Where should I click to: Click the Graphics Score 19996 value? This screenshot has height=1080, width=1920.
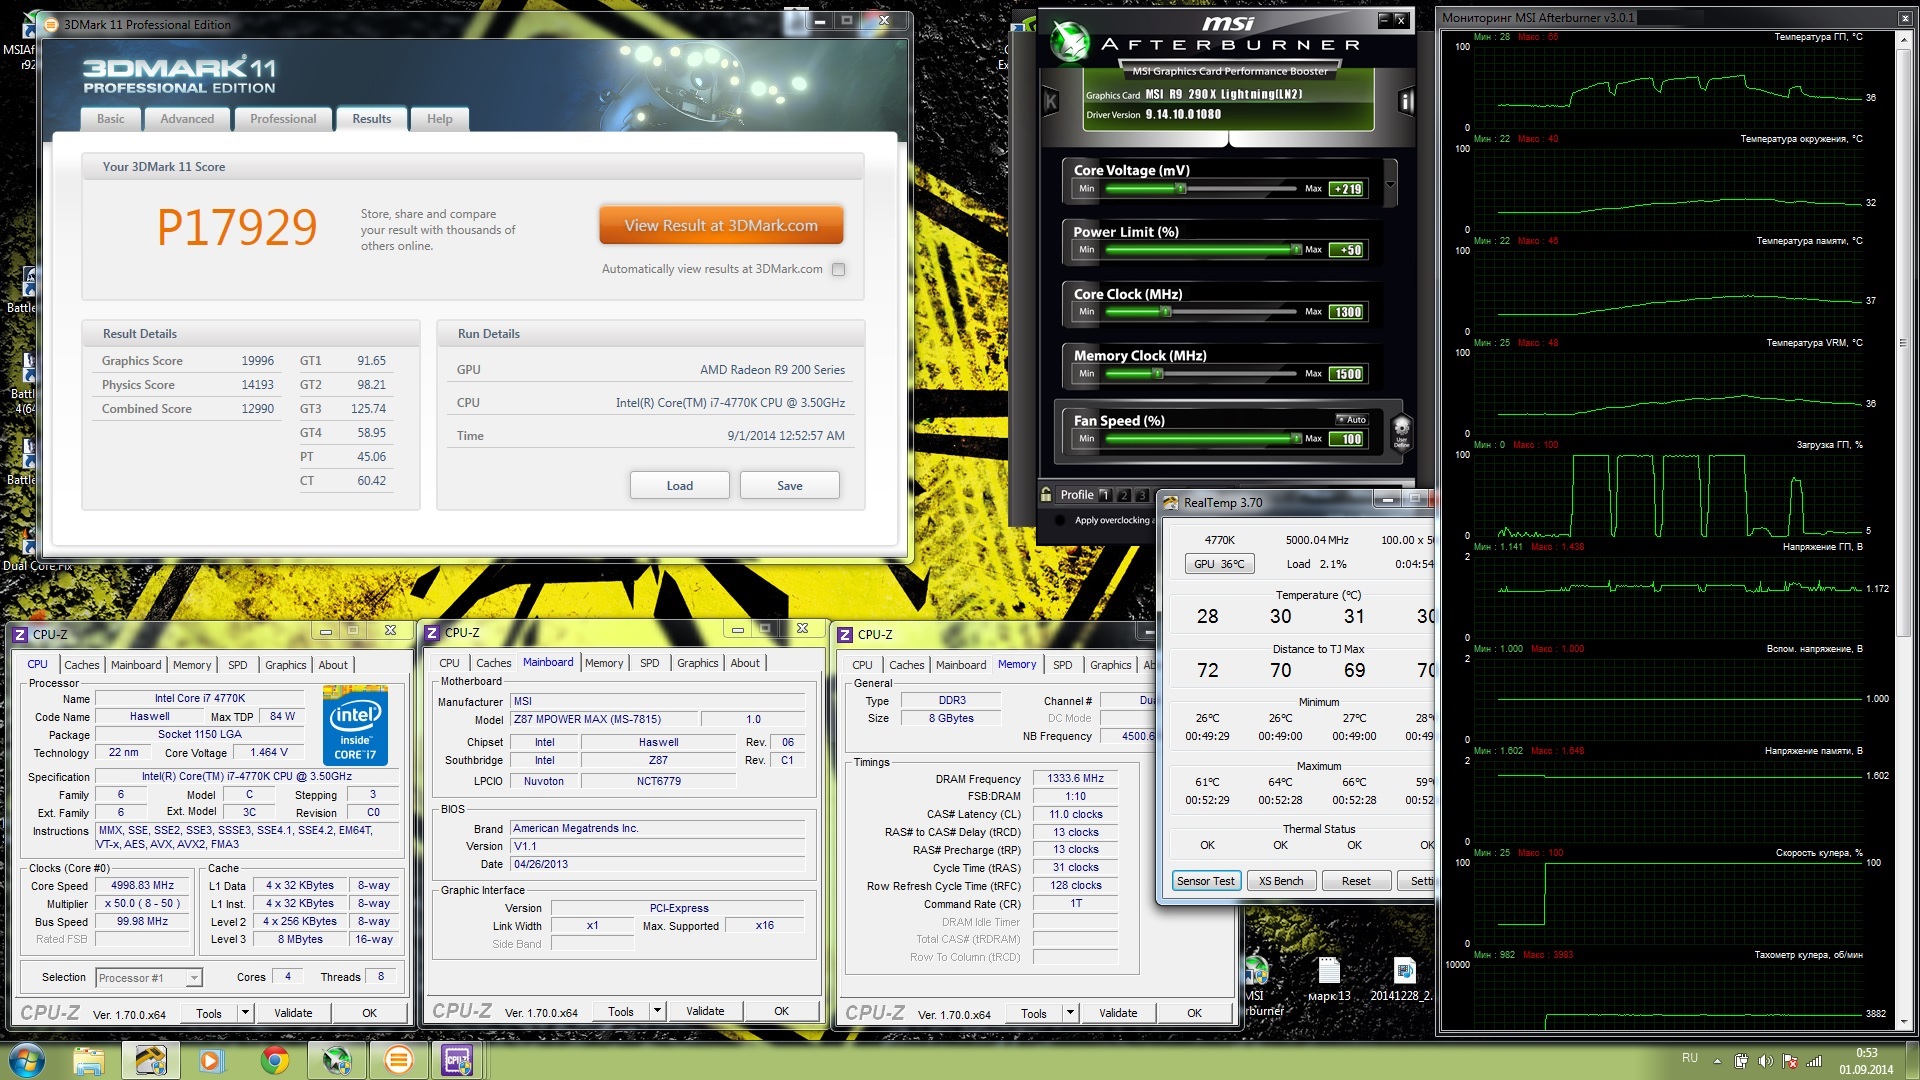[257, 361]
